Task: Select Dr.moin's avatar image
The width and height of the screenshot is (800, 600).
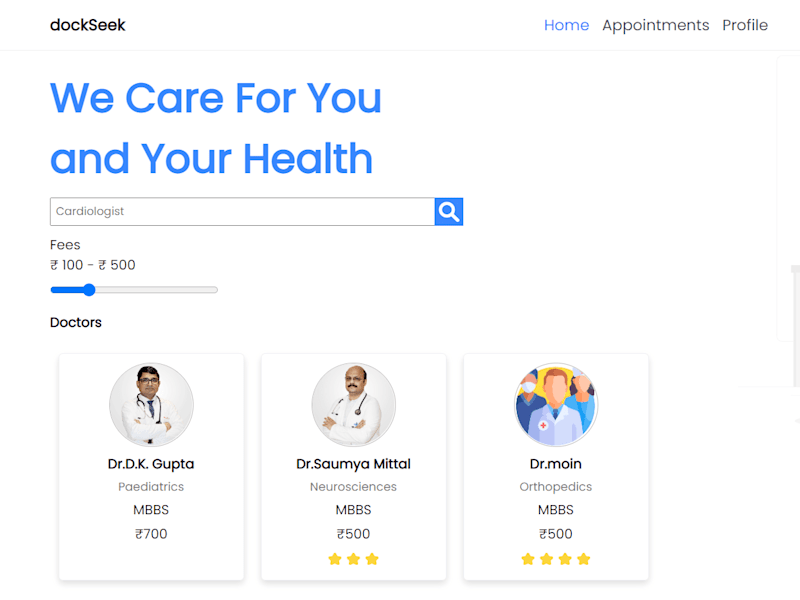Action: coord(556,405)
